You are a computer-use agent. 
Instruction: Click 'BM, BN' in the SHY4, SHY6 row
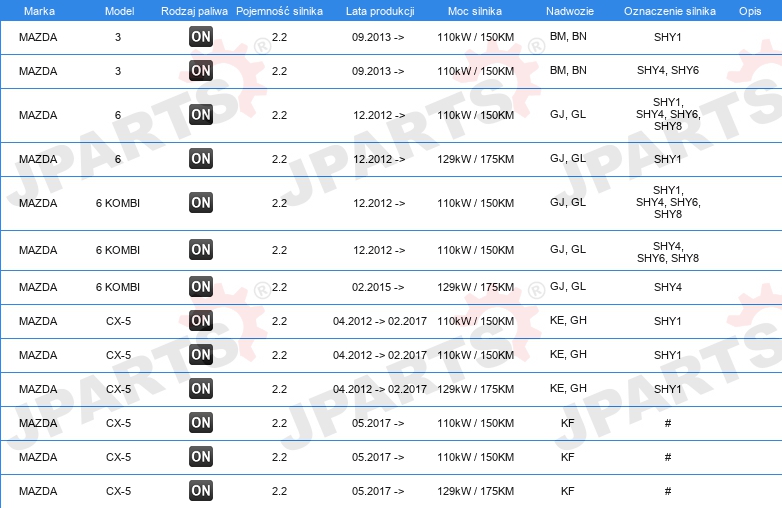568,70
